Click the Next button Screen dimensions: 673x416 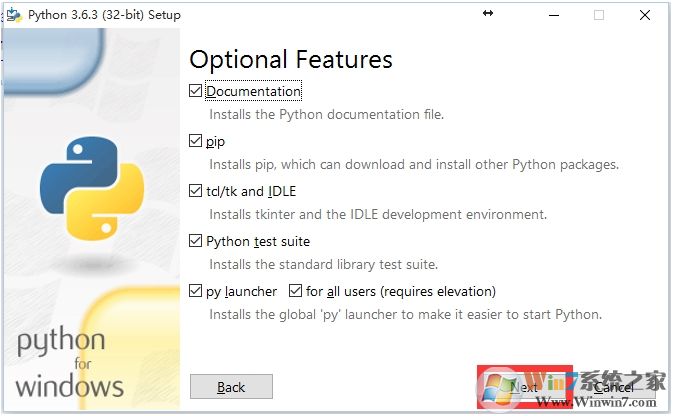(524, 387)
